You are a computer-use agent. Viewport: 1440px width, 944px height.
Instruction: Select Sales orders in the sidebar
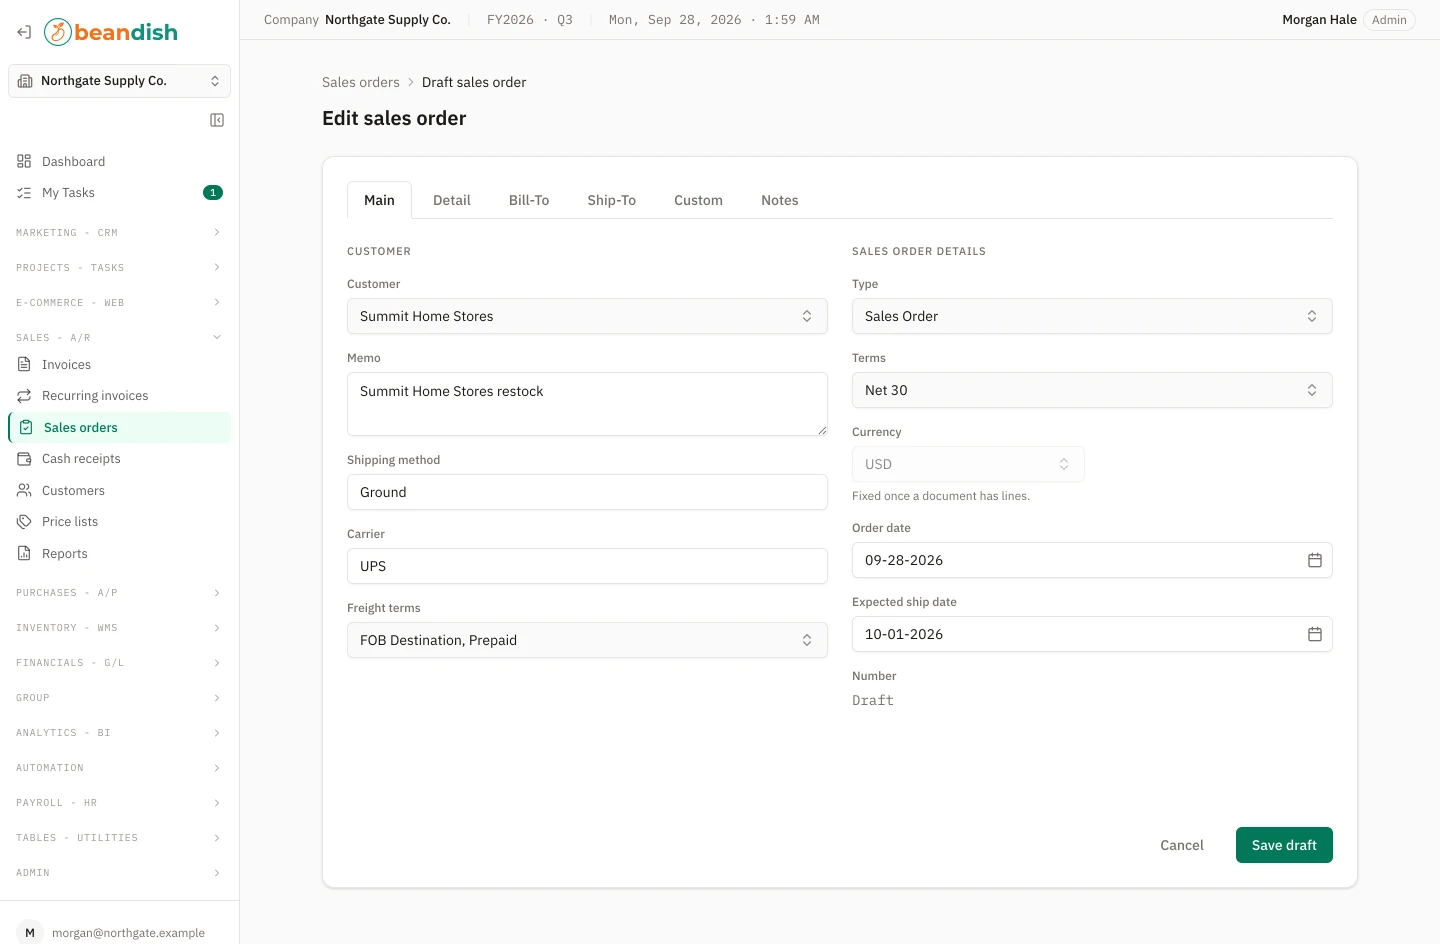[x=119, y=428]
